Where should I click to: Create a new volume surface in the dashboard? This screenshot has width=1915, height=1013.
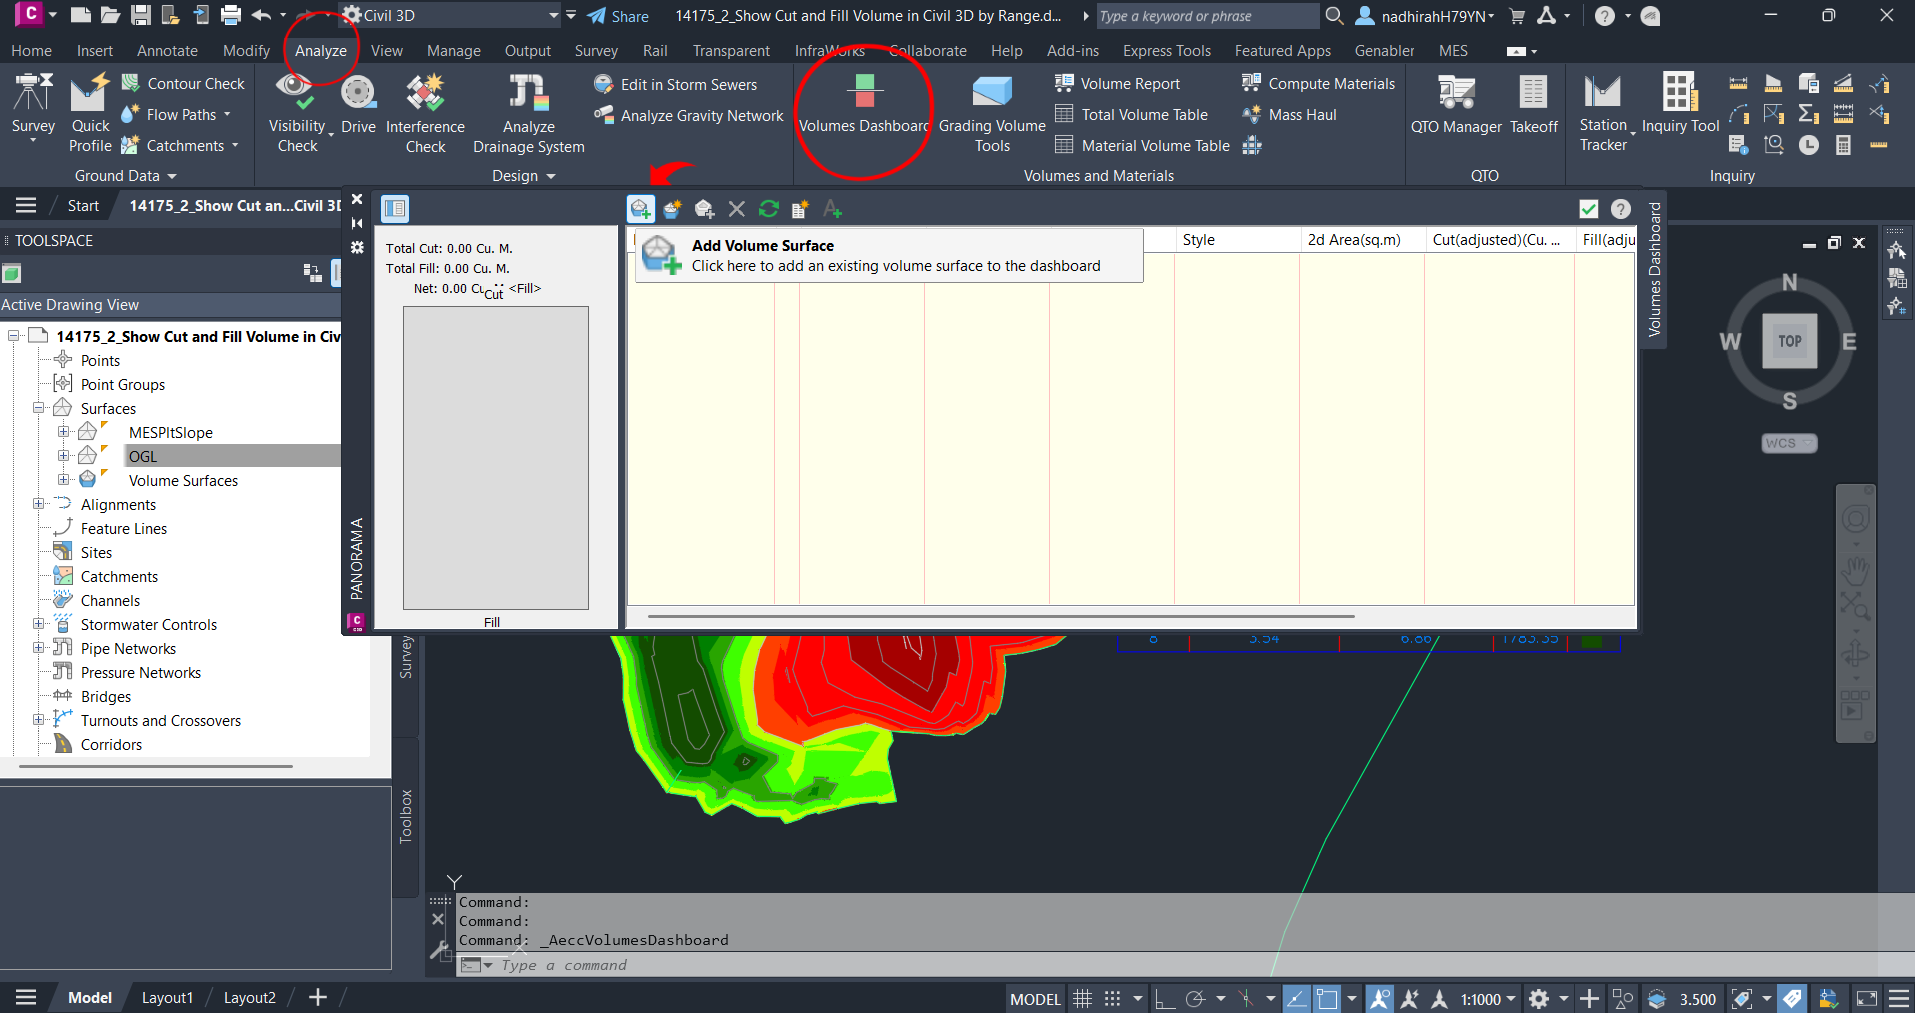[672, 208]
